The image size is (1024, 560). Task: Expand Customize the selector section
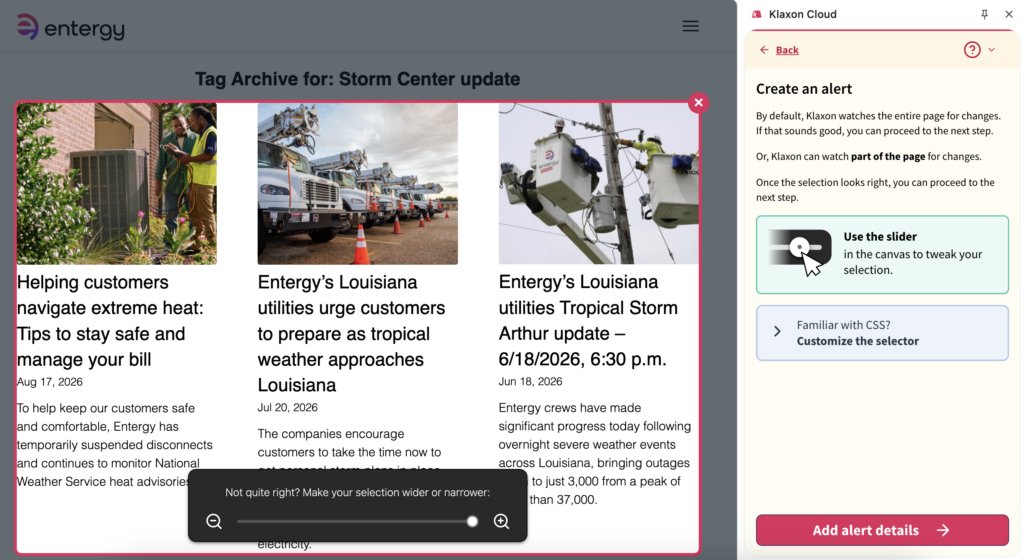882,333
